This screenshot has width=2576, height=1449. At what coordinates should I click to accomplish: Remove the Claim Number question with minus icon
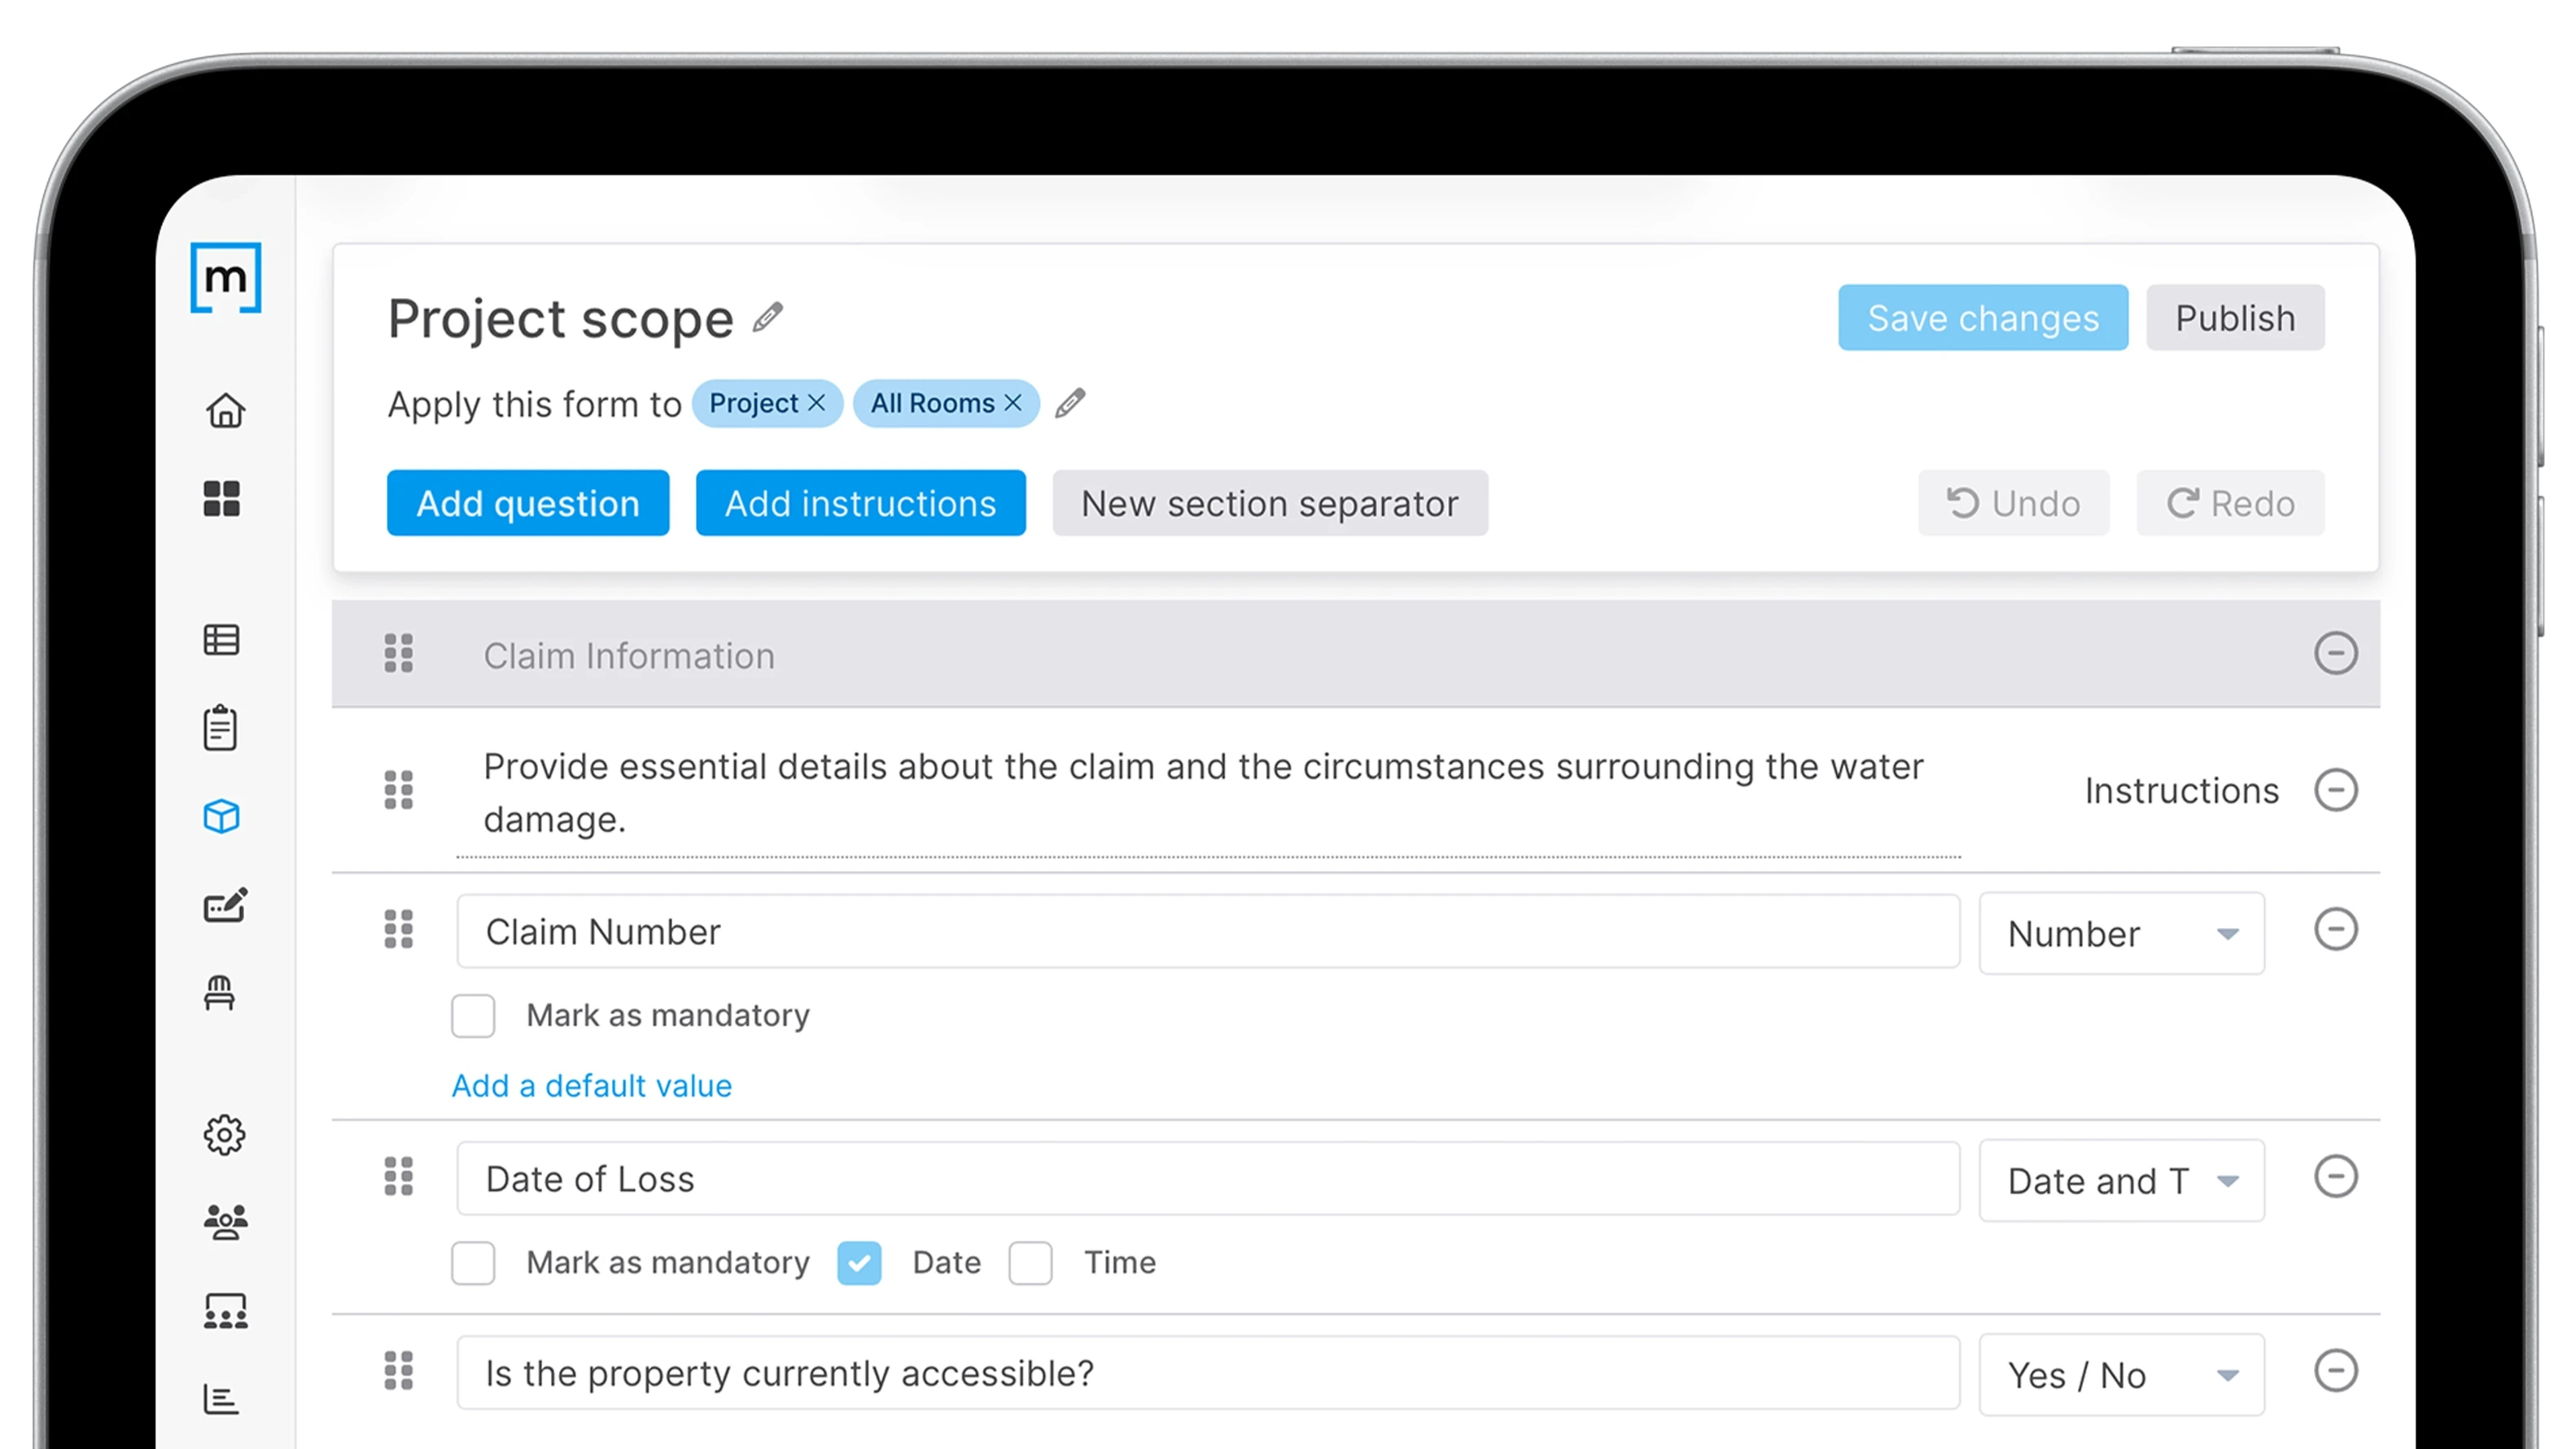coord(2335,929)
